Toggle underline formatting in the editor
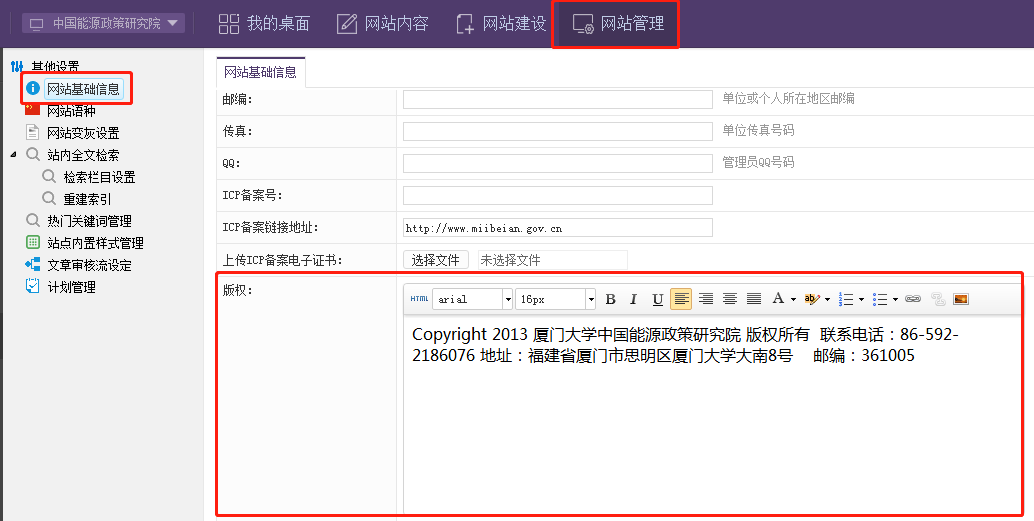Viewport: 1034px width, 521px height. pyautogui.click(x=657, y=299)
